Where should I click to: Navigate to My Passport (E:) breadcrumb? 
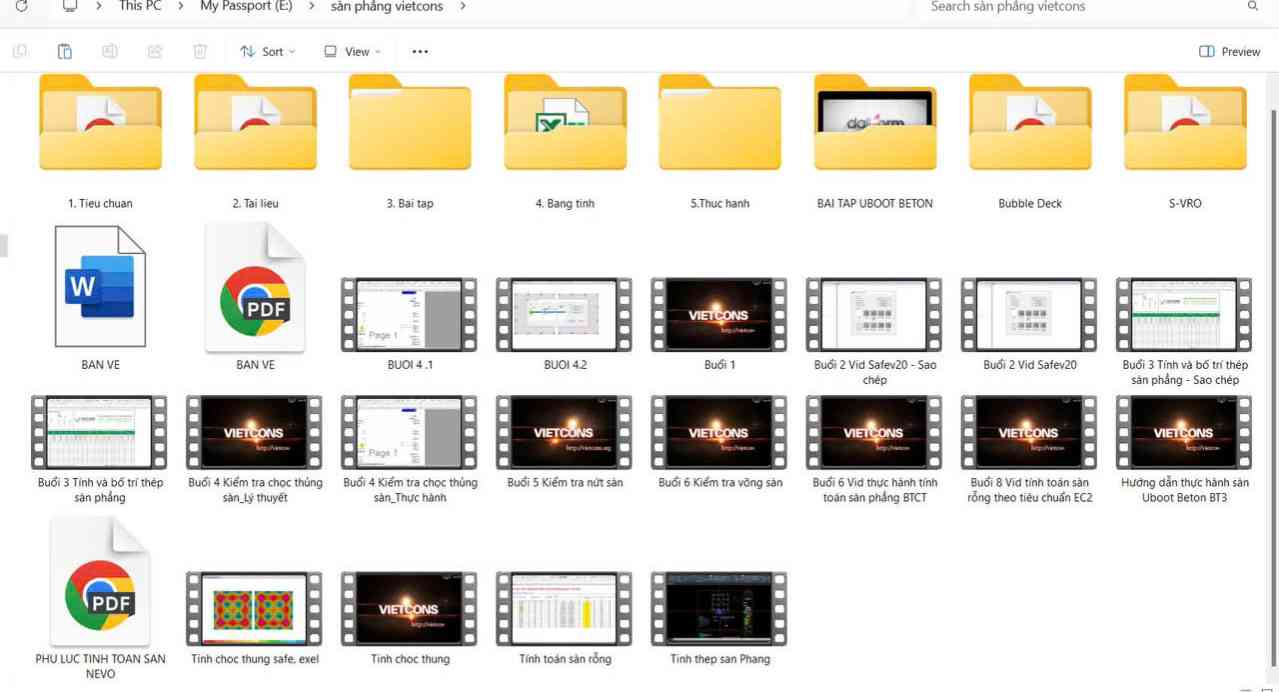(246, 7)
